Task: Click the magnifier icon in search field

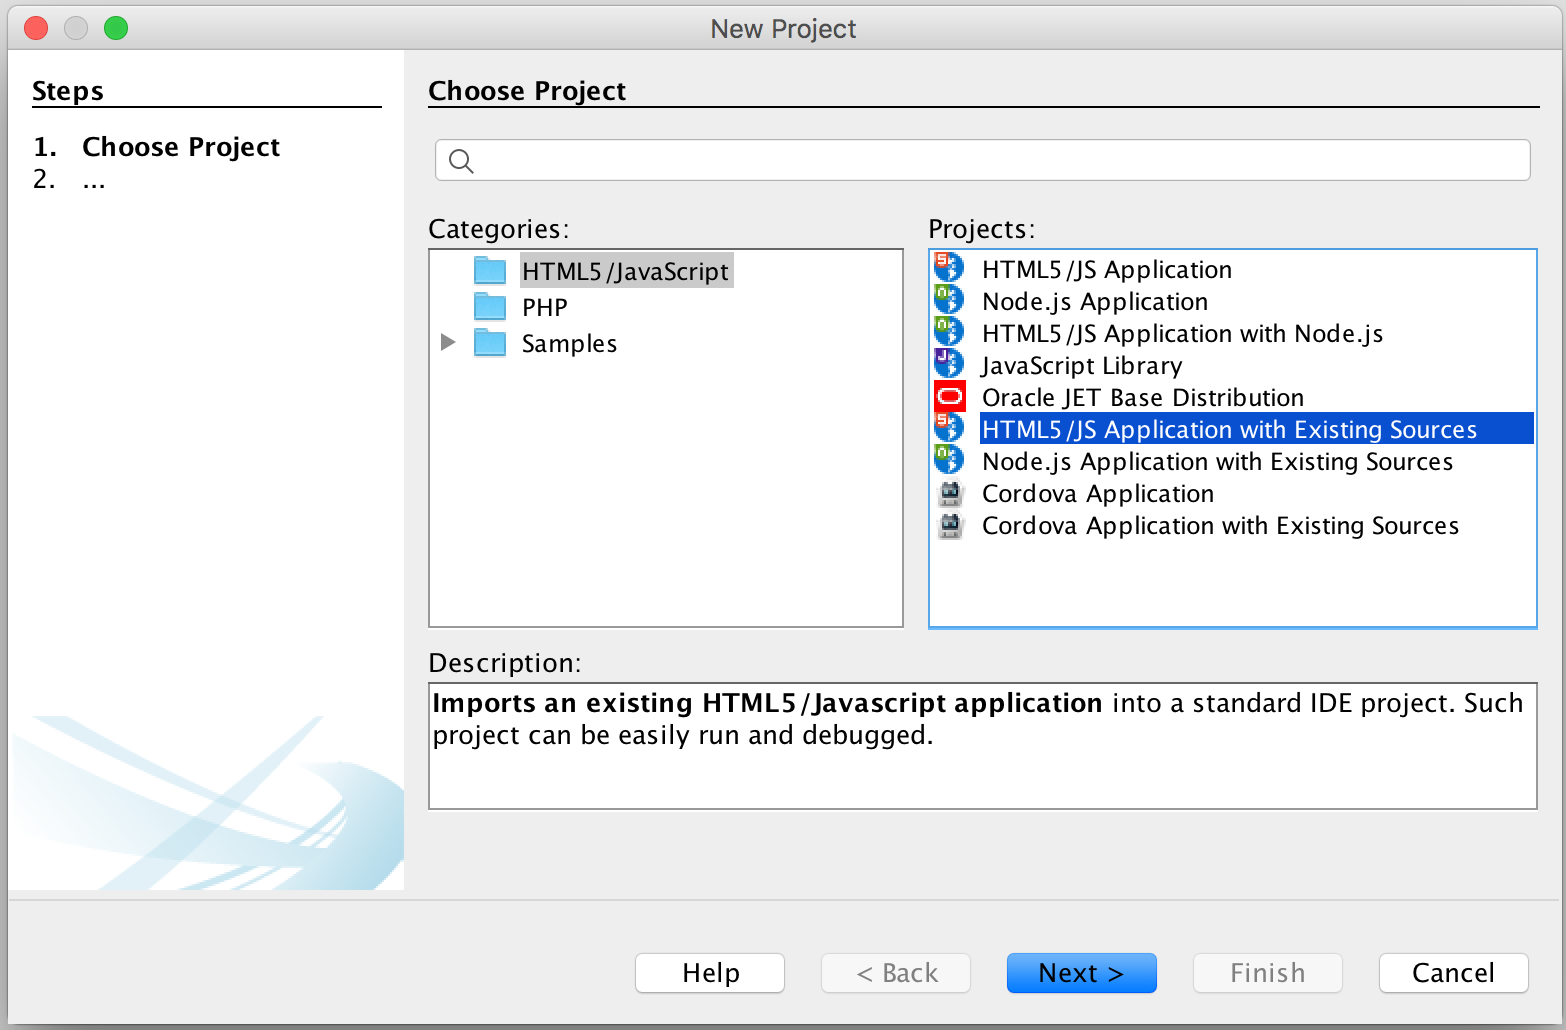Action: click(x=461, y=160)
